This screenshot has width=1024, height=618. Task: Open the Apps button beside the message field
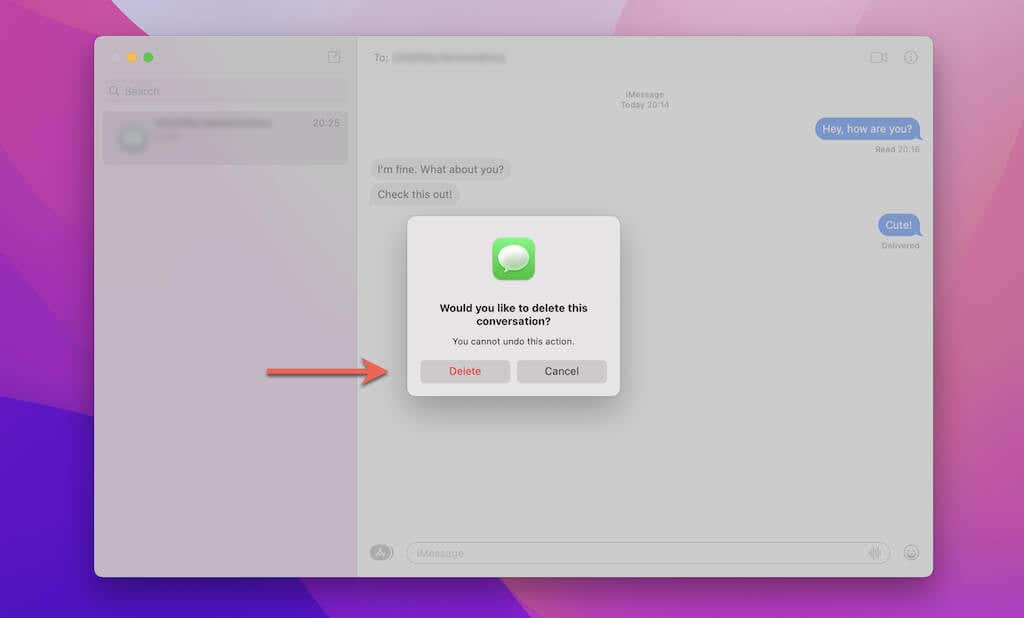click(x=381, y=553)
